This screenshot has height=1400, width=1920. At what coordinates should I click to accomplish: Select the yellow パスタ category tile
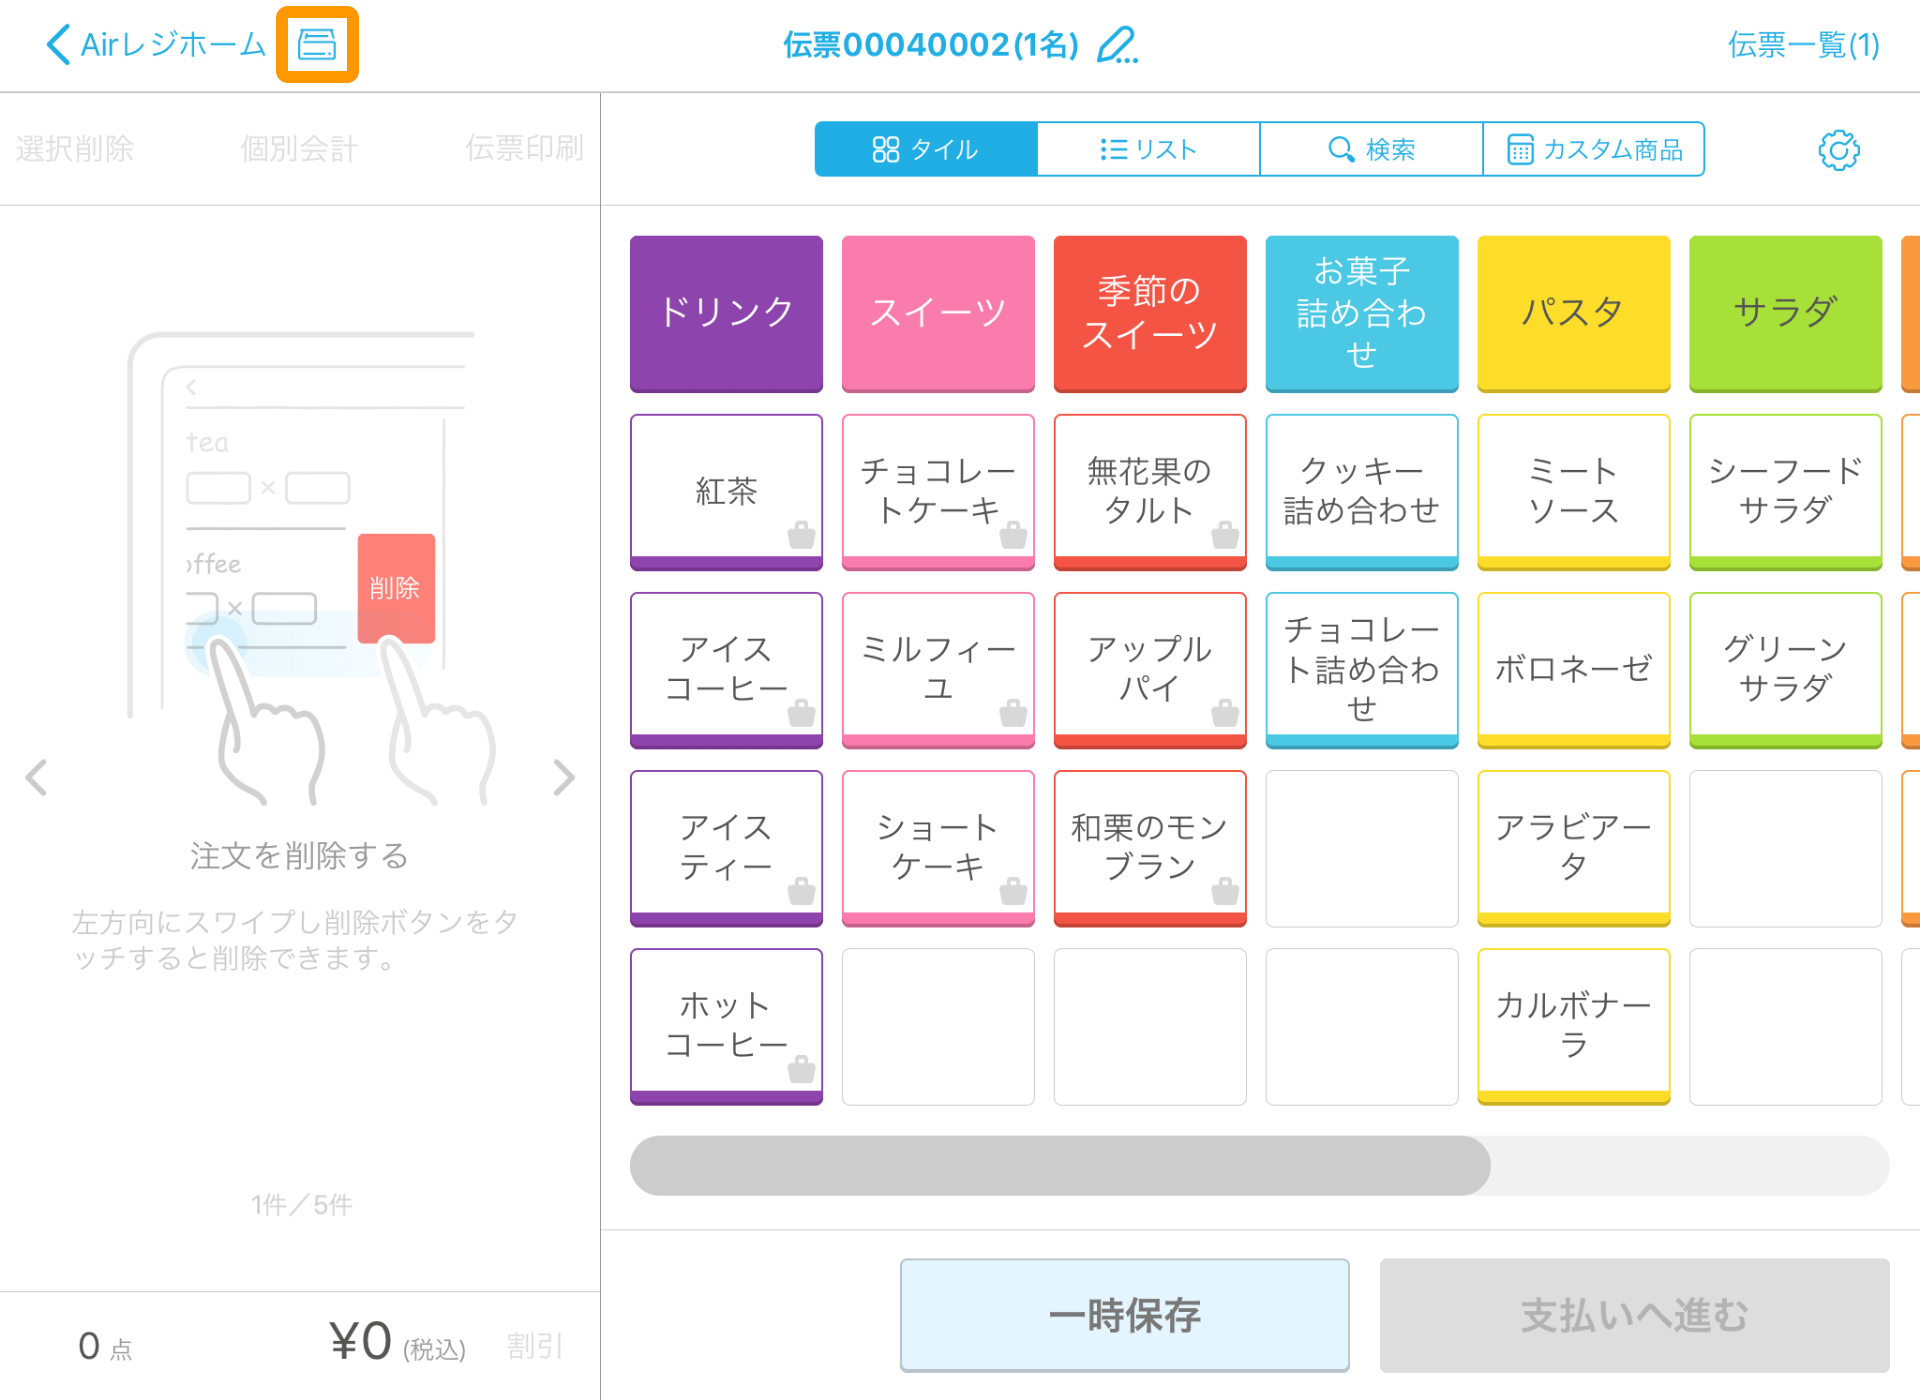(1574, 313)
